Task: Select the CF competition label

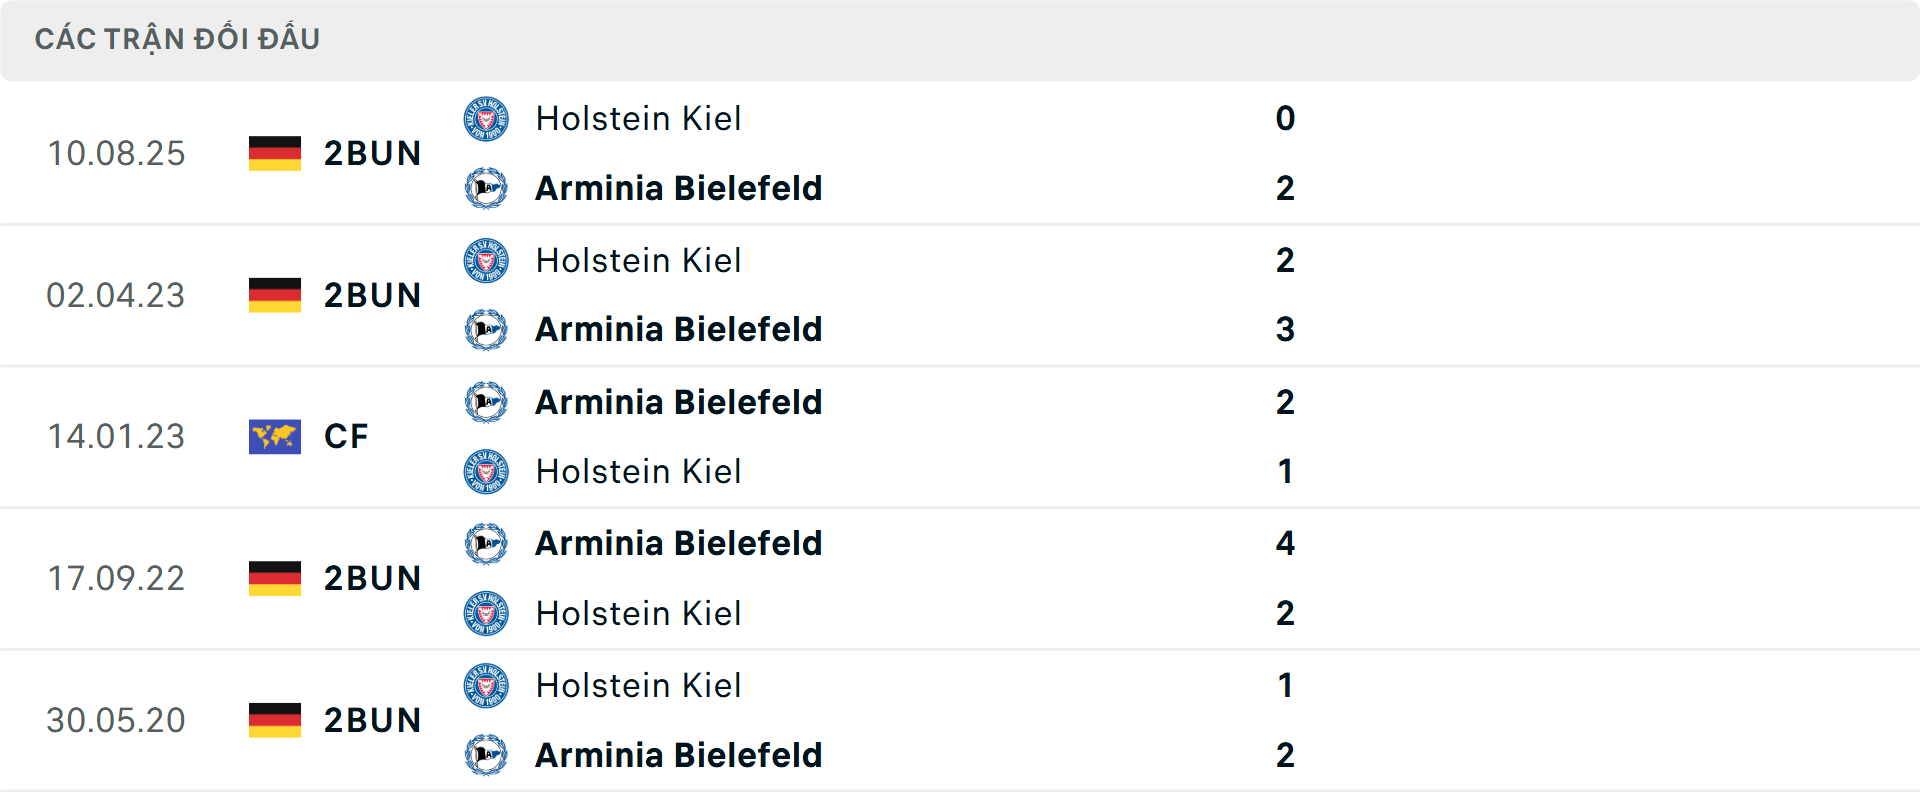Action: point(345,436)
